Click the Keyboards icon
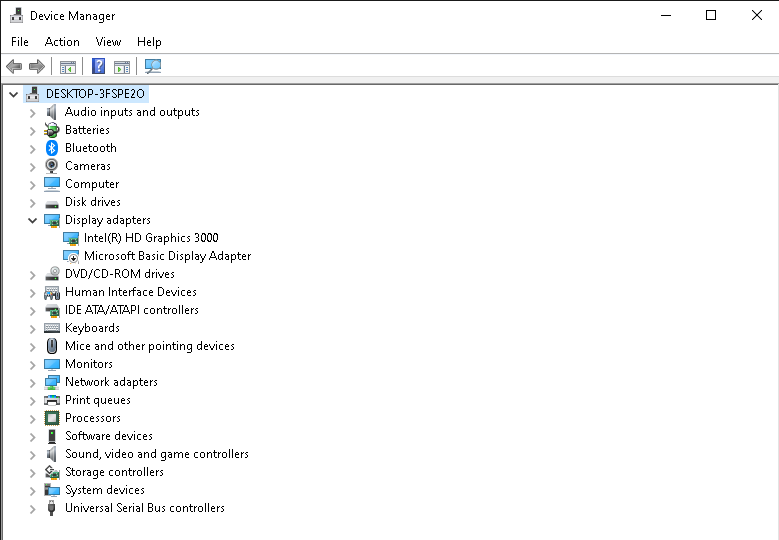This screenshot has height=540, width=779. click(52, 328)
